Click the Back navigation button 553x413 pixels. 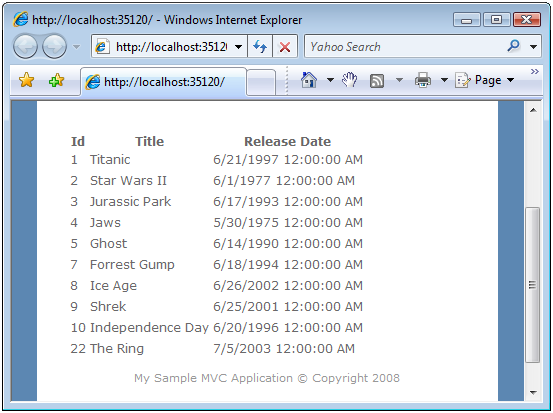click(x=25, y=47)
